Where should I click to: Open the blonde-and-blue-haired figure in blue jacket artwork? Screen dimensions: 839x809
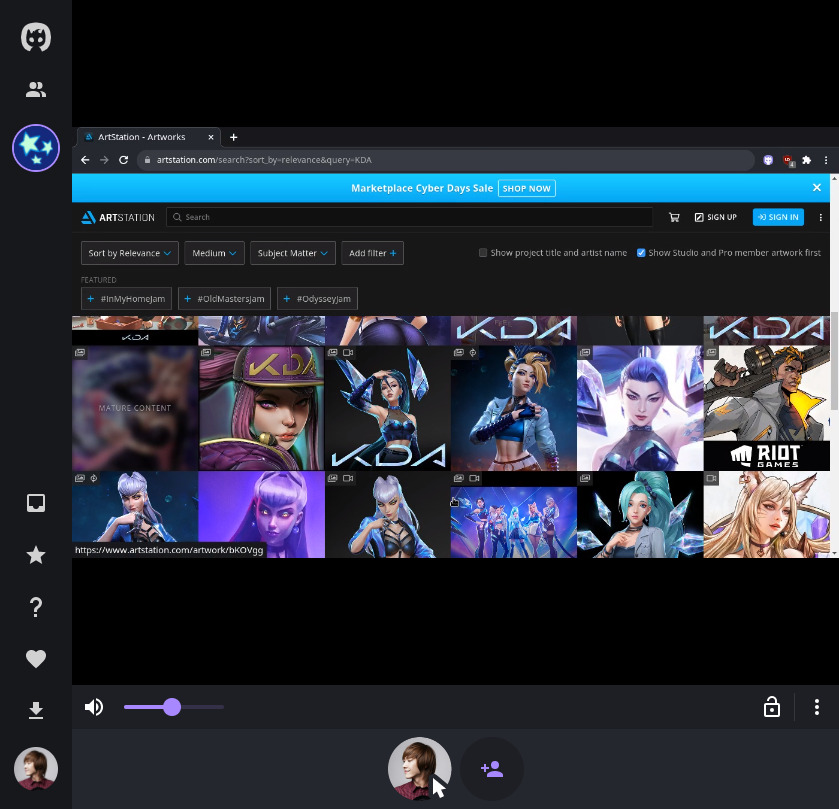pos(514,408)
